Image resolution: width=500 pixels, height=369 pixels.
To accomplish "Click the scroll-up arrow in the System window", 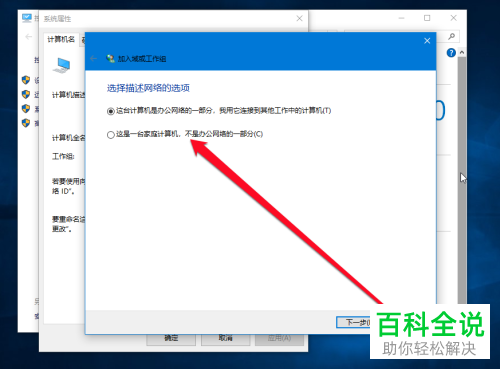I will [x=462, y=52].
